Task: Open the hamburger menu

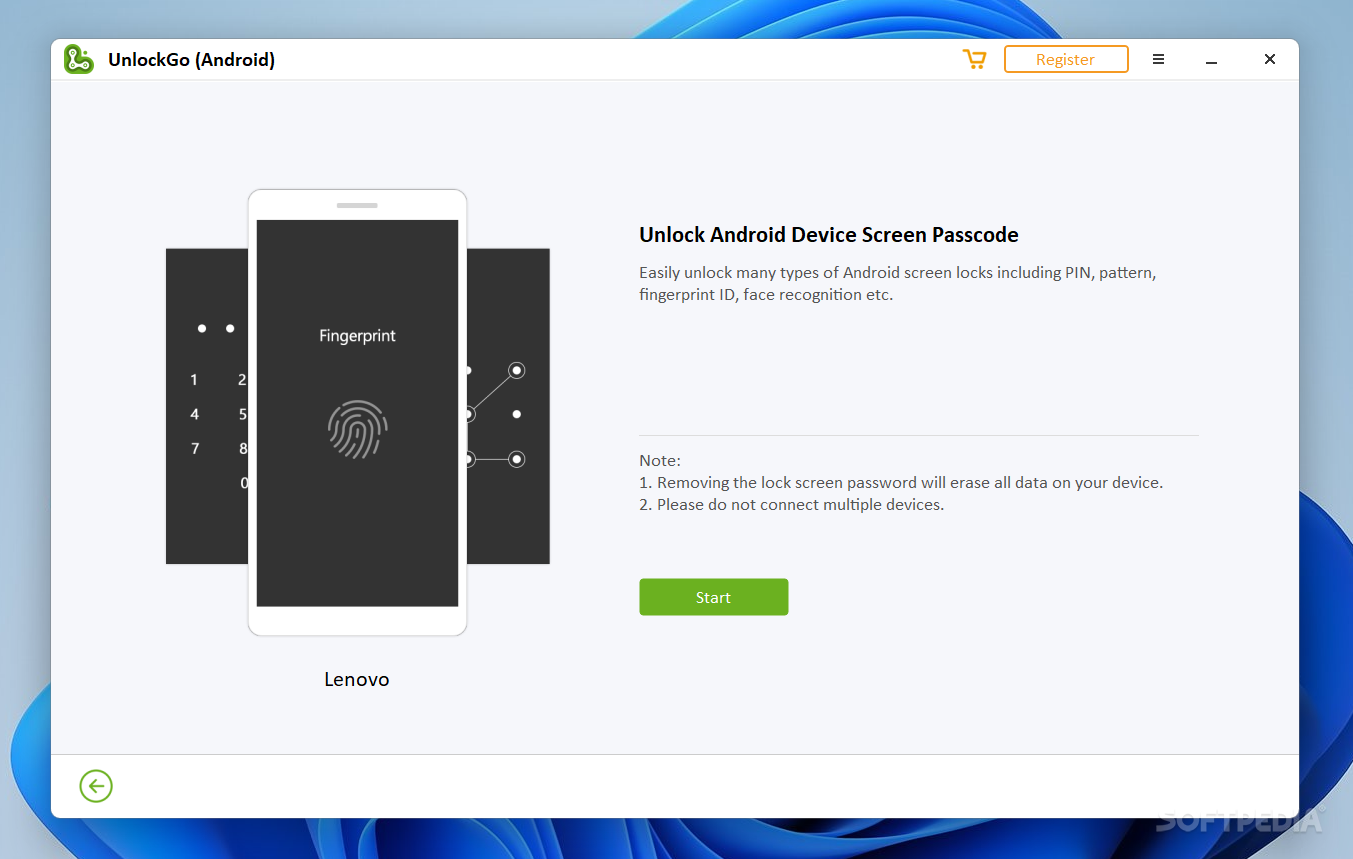Action: click(x=1158, y=59)
